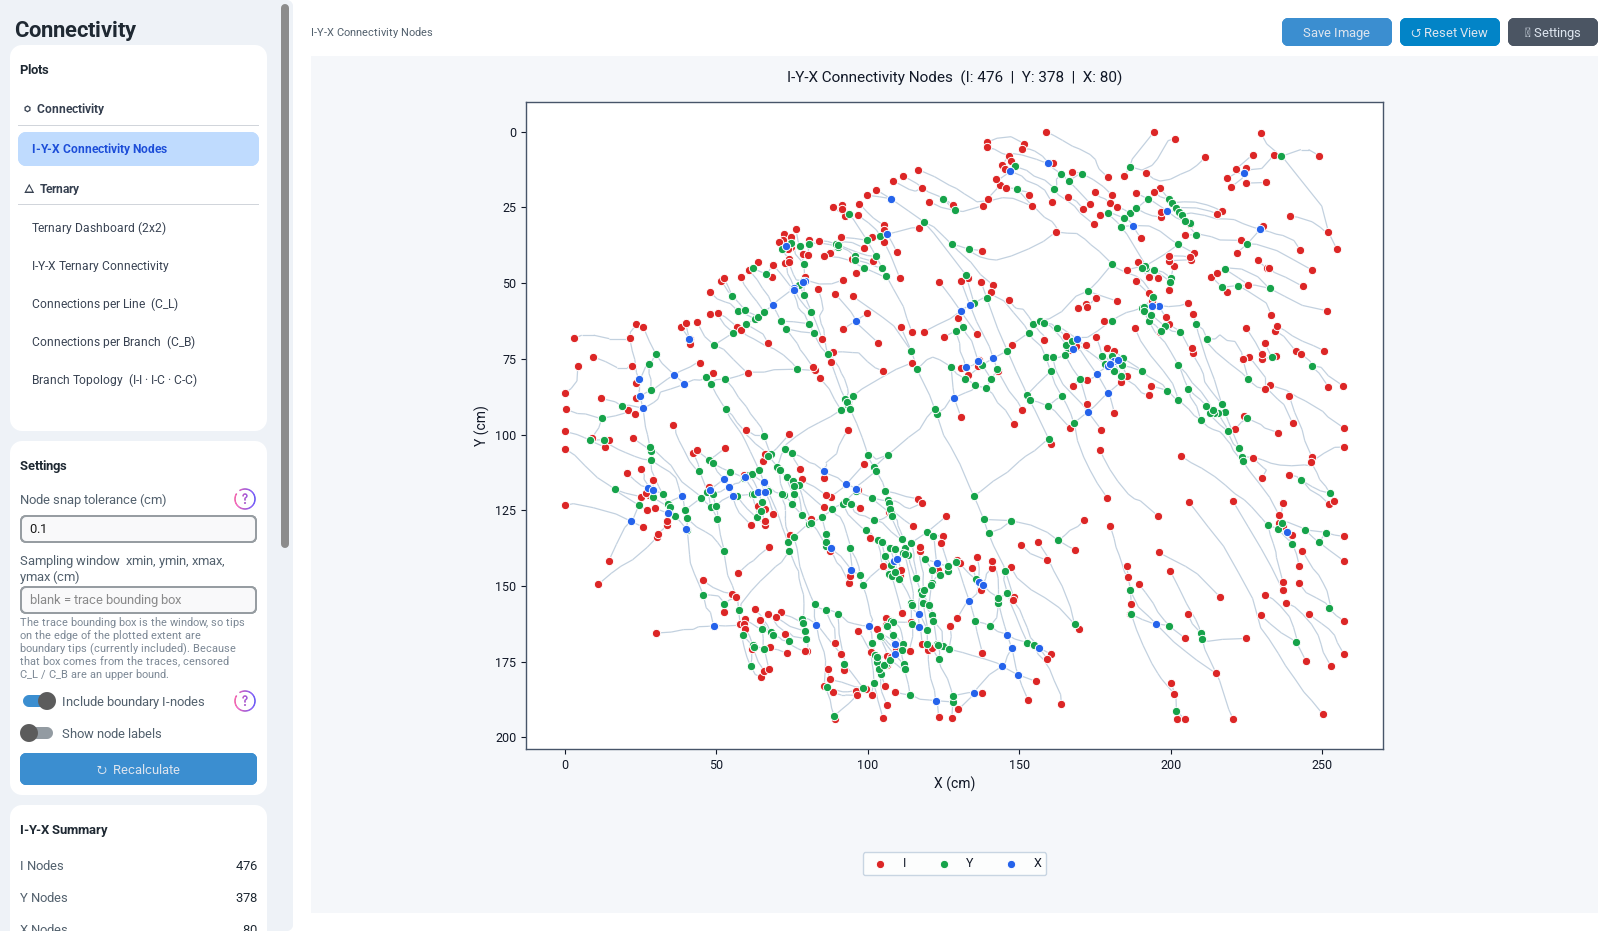Click the breadcrumb I-Y-X Connectivity Nodes
1616x931 pixels.
click(372, 32)
